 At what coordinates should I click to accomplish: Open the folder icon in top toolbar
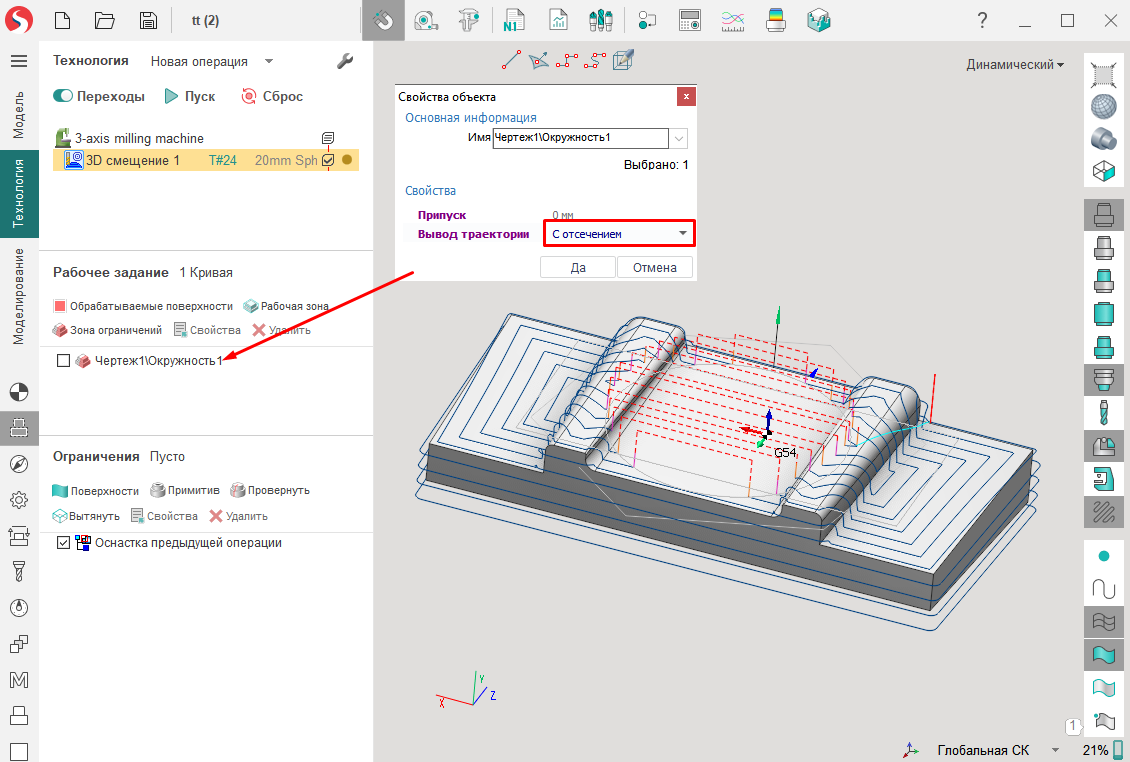(x=105, y=20)
